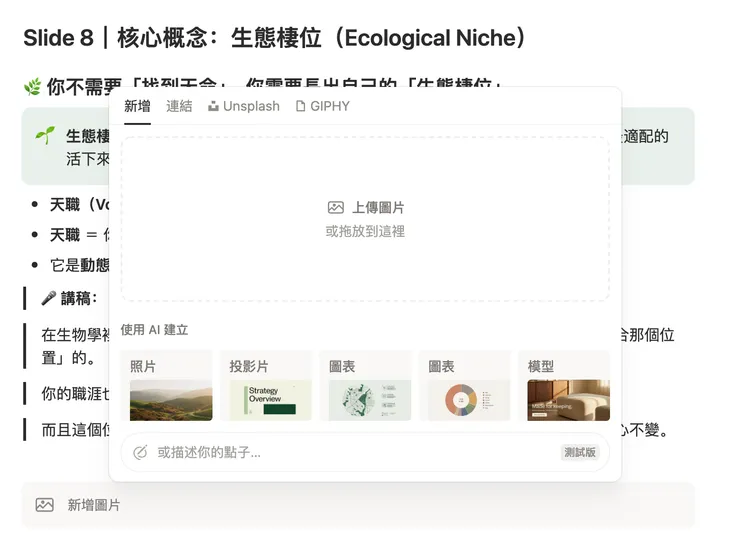The image size is (740, 560).
Task: Click the 測試版 beta badge
Action: click(580, 452)
